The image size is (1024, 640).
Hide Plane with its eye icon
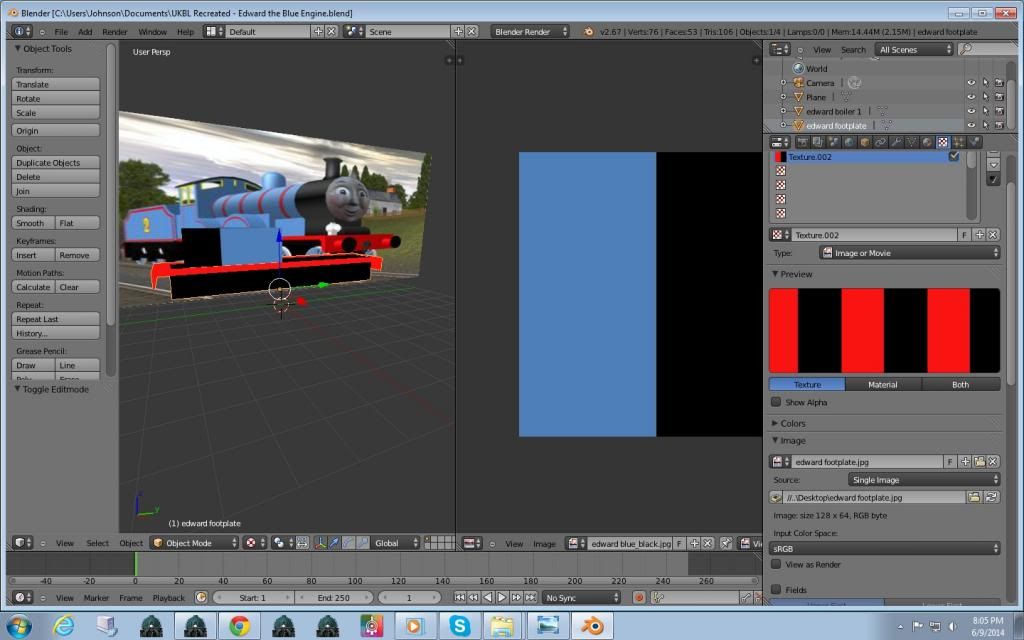[x=970, y=97]
